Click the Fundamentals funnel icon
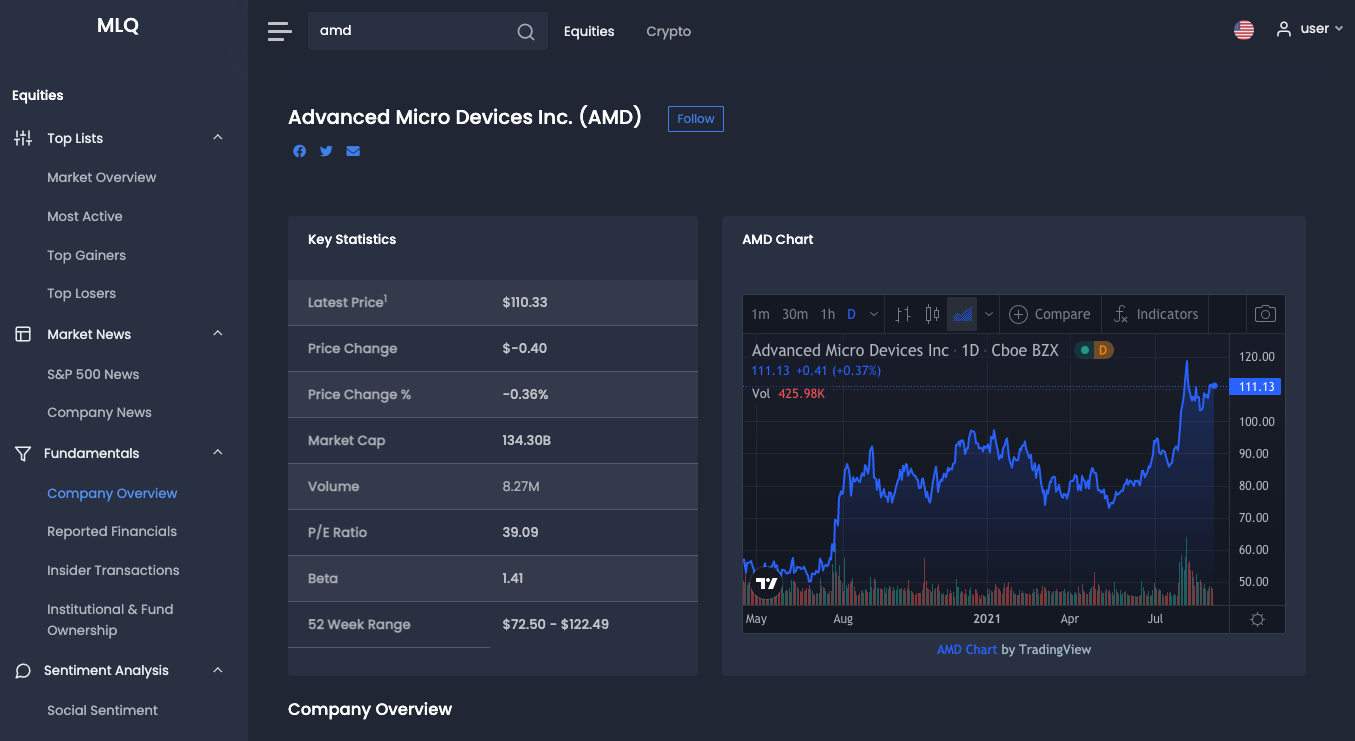Screen dimensions: 1355x741 tap(23, 453)
